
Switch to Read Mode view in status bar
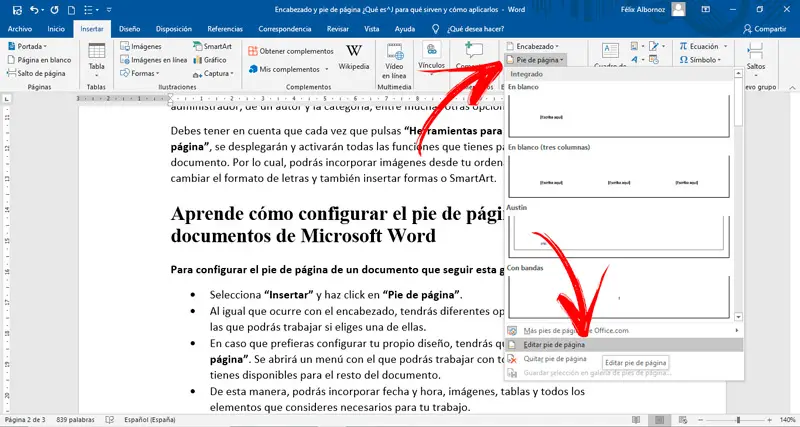(636, 420)
